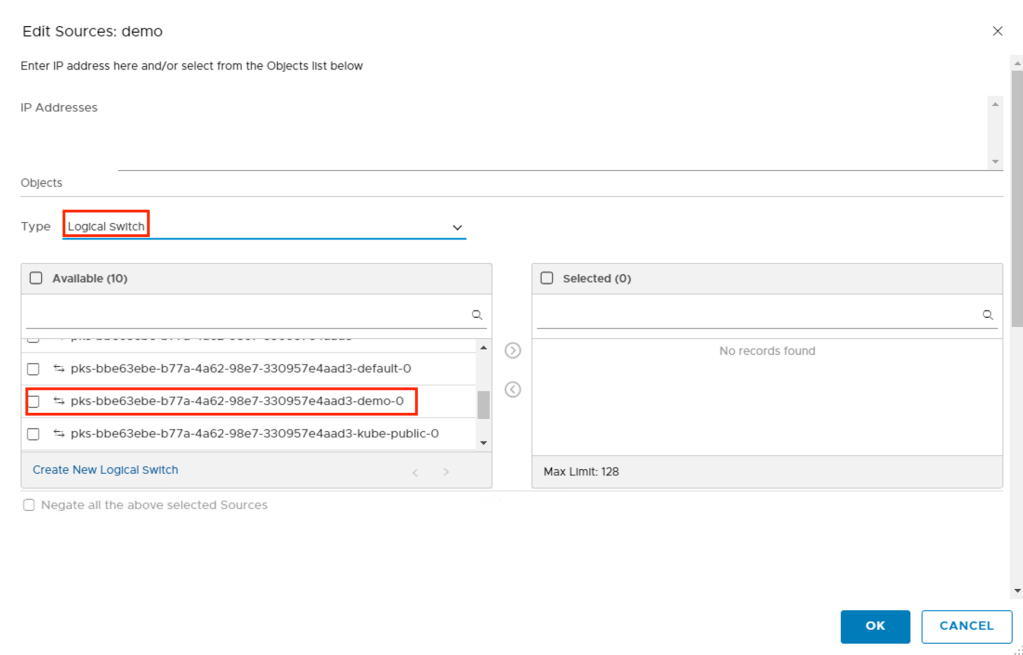Go to previous page of Available list
Image resolution: width=1023 pixels, height=655 pixels.
416,472
